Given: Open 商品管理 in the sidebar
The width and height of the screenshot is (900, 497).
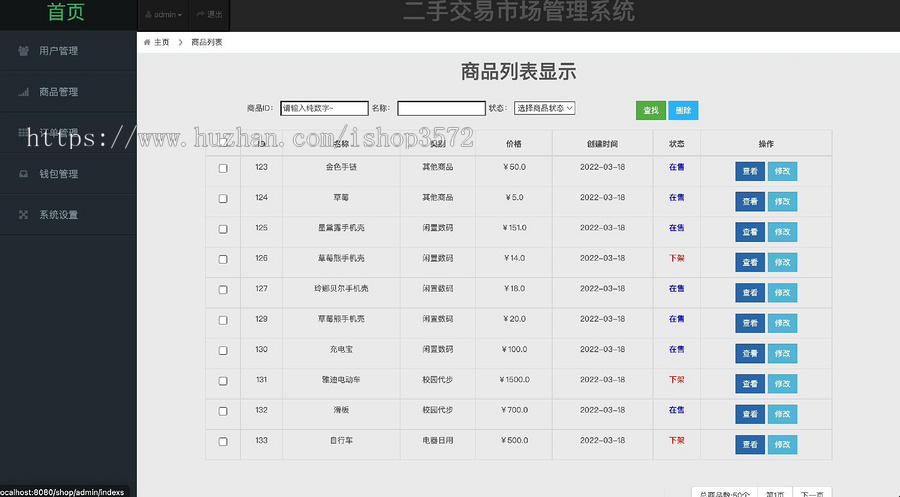Looking at the screenshot, I should pos(68,92).
